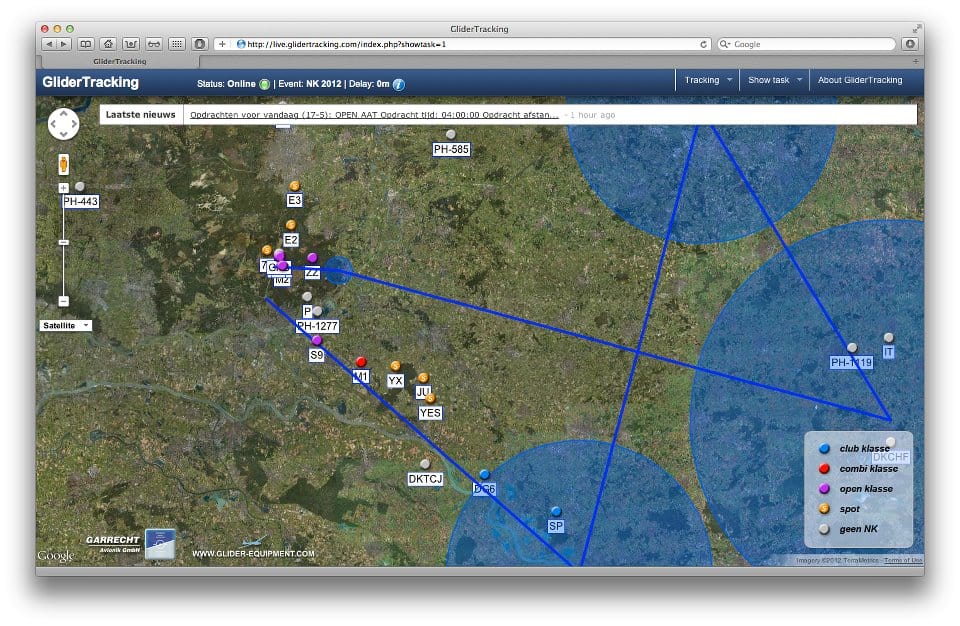Click the map pan control wheel
960x626 pixels.
click(63, 124)
